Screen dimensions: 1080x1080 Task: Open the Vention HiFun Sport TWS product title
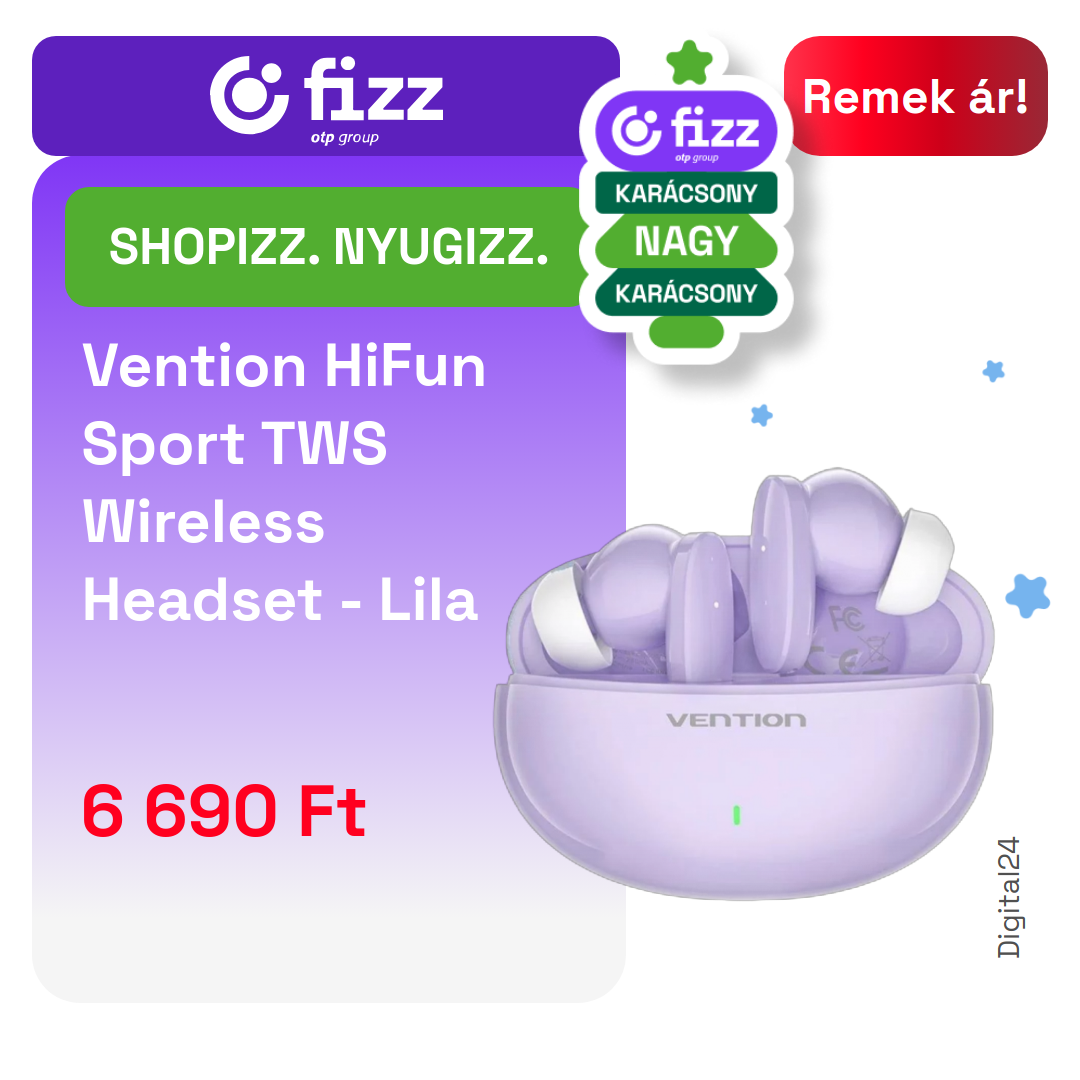(284, 483)
